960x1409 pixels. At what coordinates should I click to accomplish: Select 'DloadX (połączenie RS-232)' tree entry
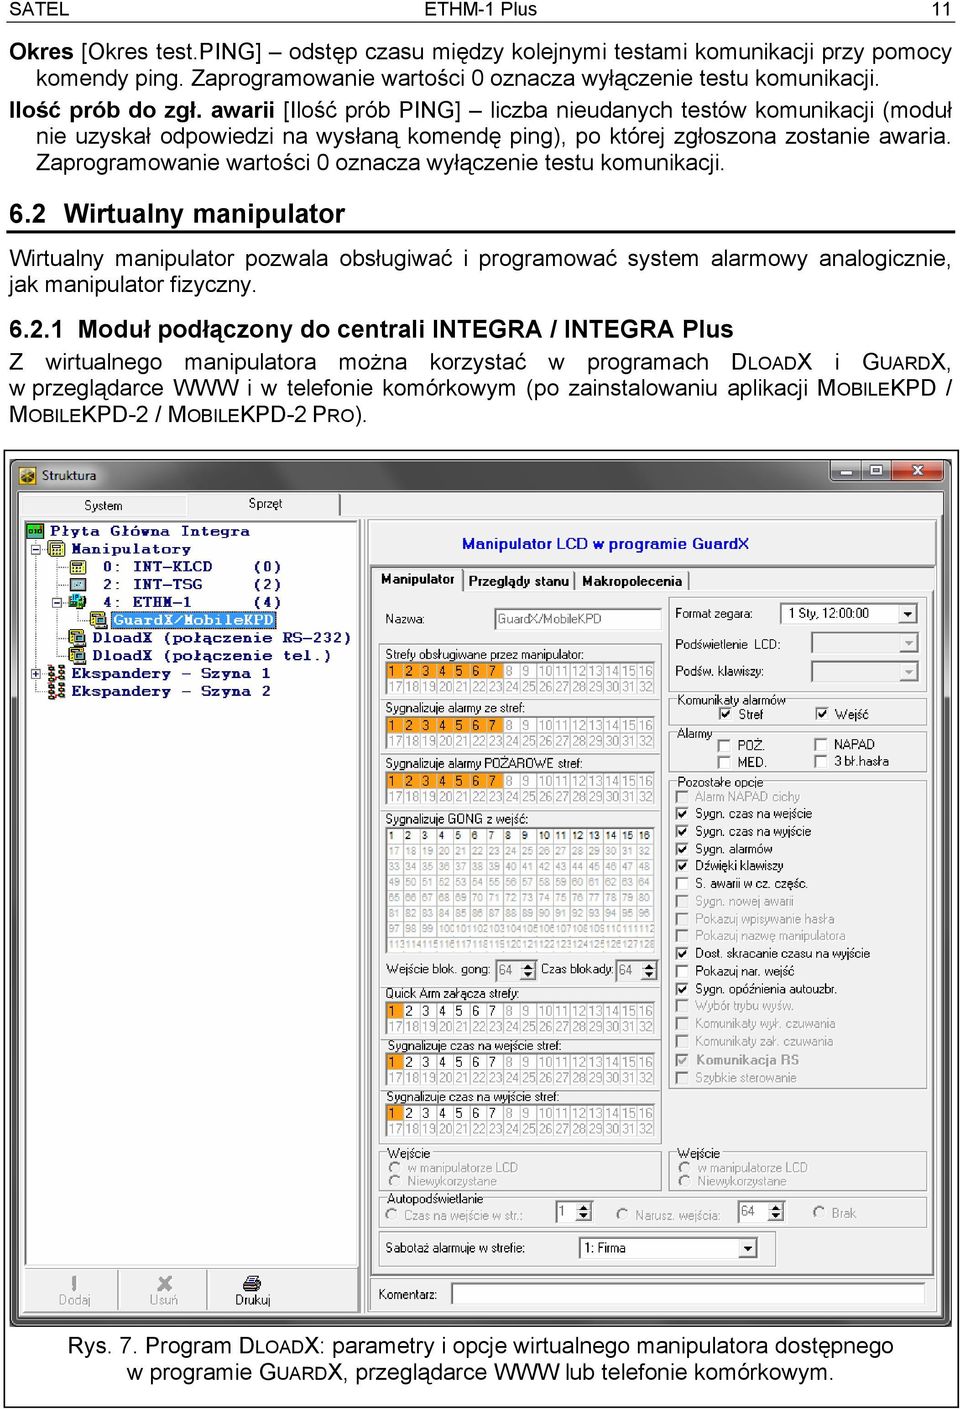[x=221, y=638]
